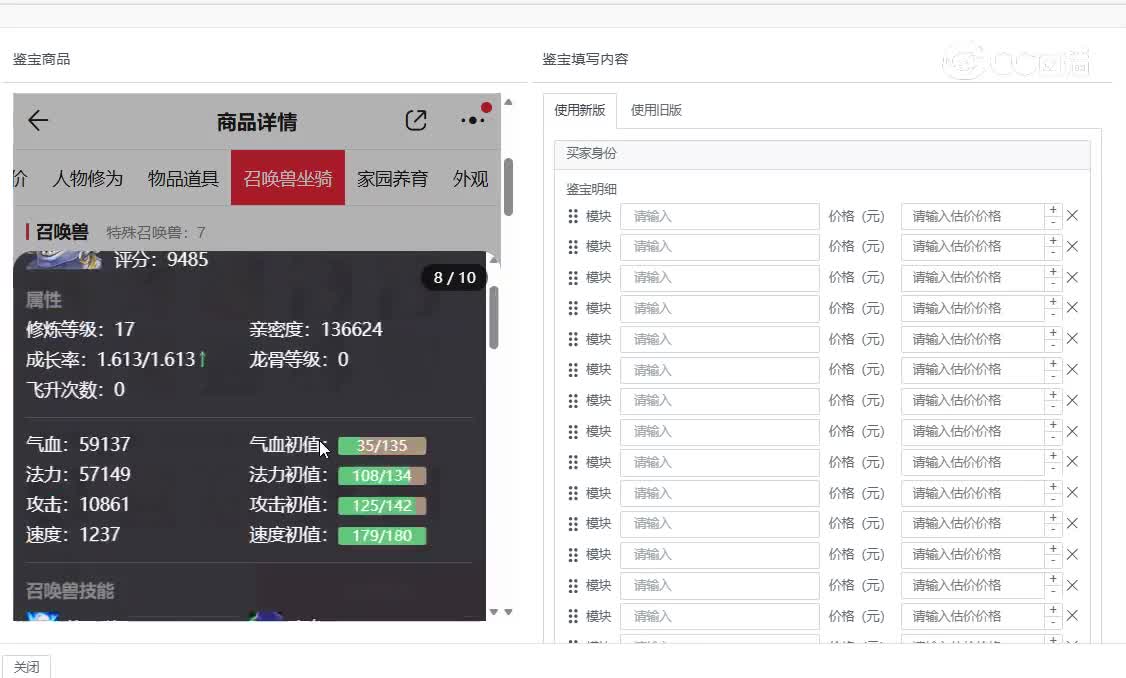Select the 使用新版 tab

580,110
